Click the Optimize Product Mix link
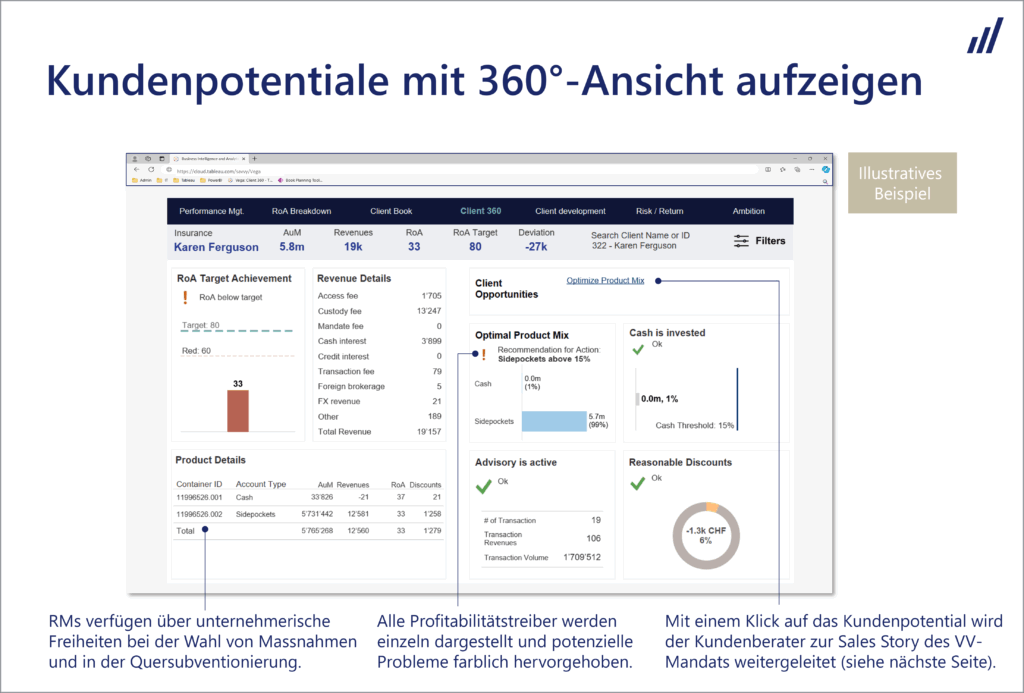Screen dimensions: 1024x693 pyautogui.click(x=605, y=281)
